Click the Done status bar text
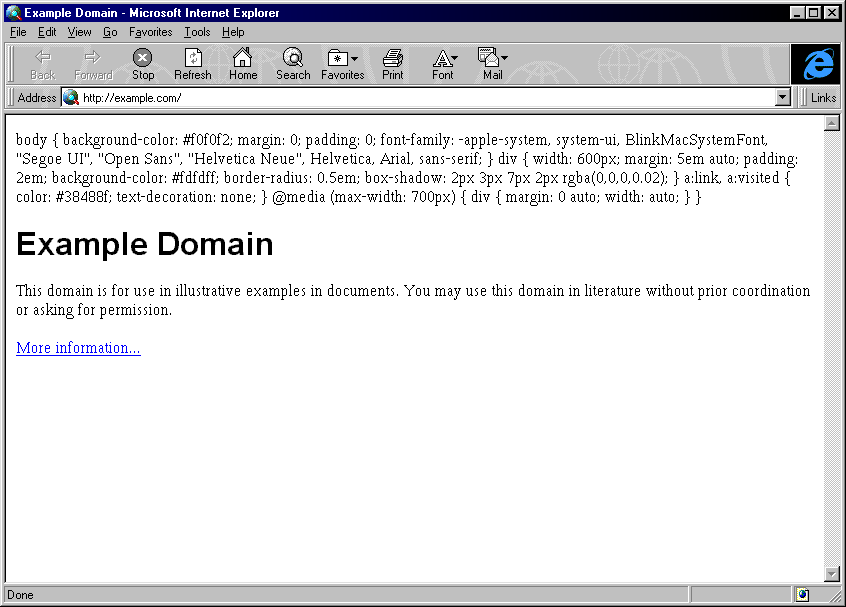This screenshot has width=846, height=607. tap(21, 595)
